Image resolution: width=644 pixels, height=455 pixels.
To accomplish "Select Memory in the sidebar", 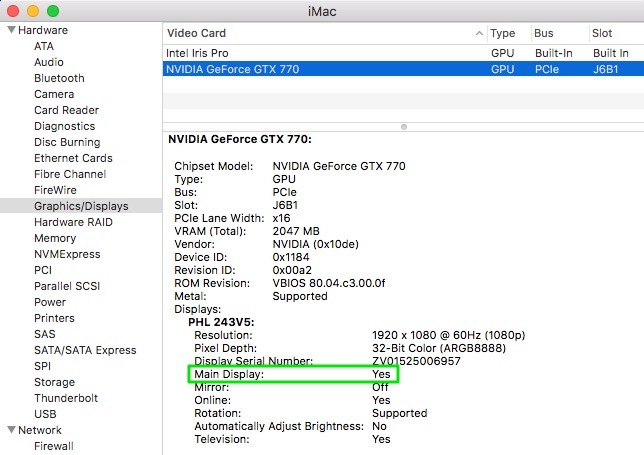I will point(55,238).
